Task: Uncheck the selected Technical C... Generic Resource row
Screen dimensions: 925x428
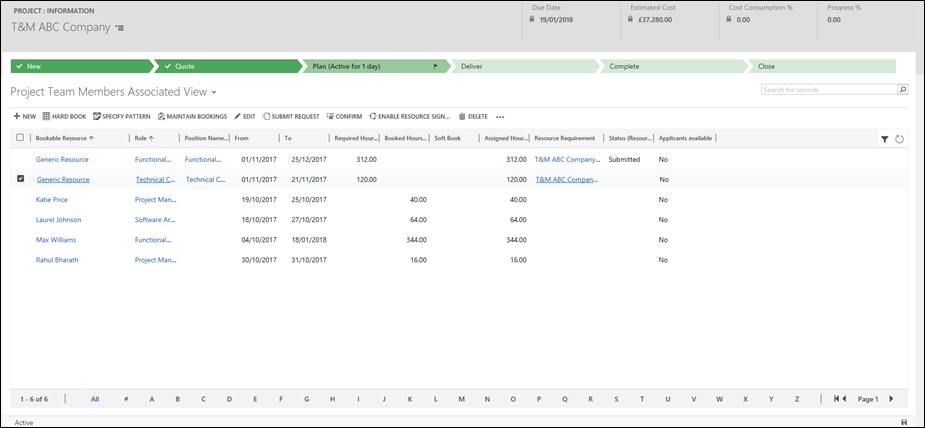Action: (x=21, y=179)
